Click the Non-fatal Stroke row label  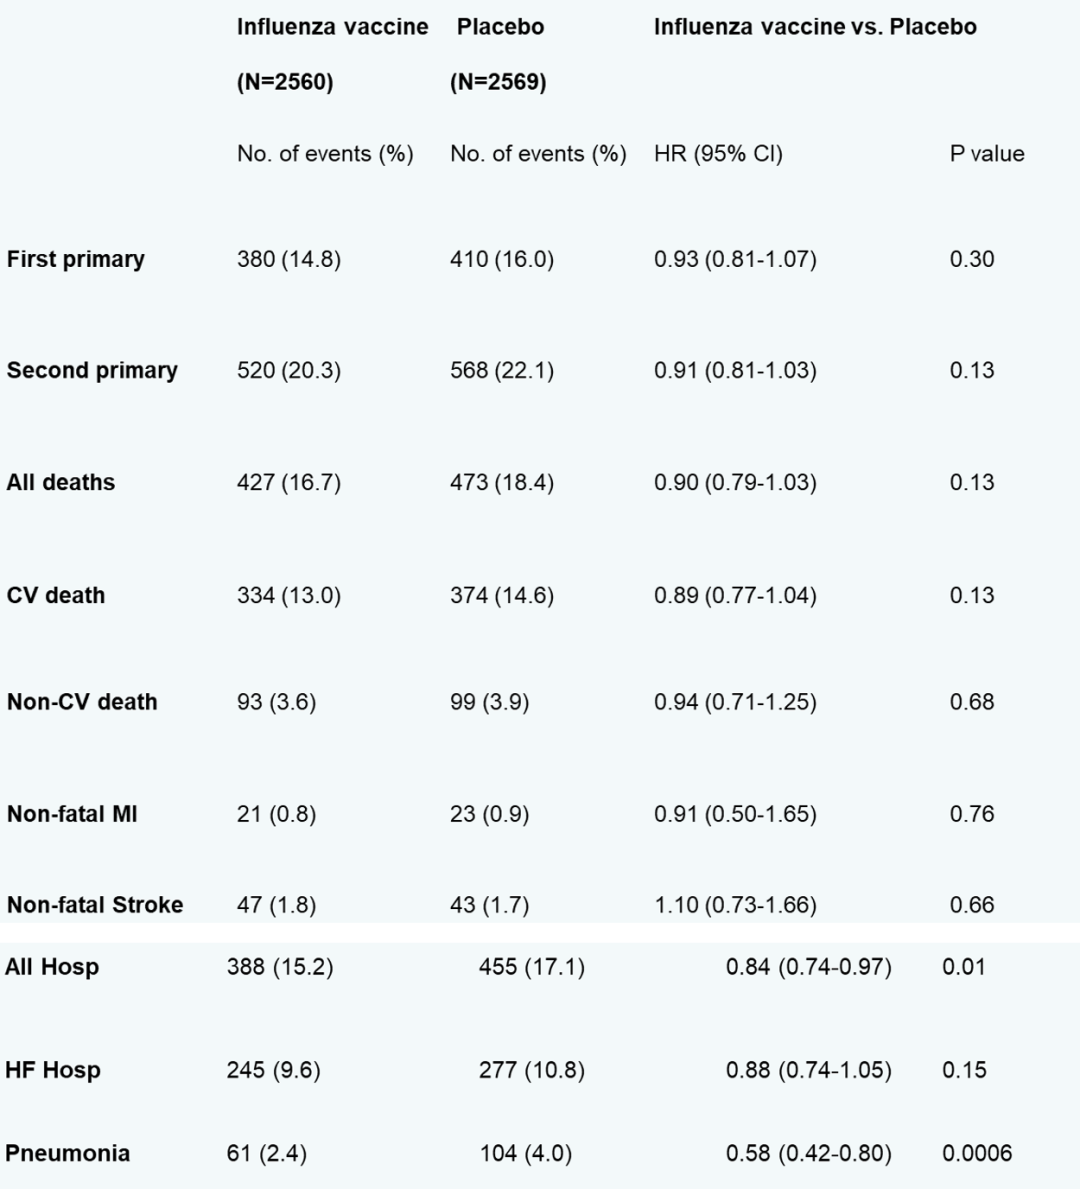(x=95, y=905)
